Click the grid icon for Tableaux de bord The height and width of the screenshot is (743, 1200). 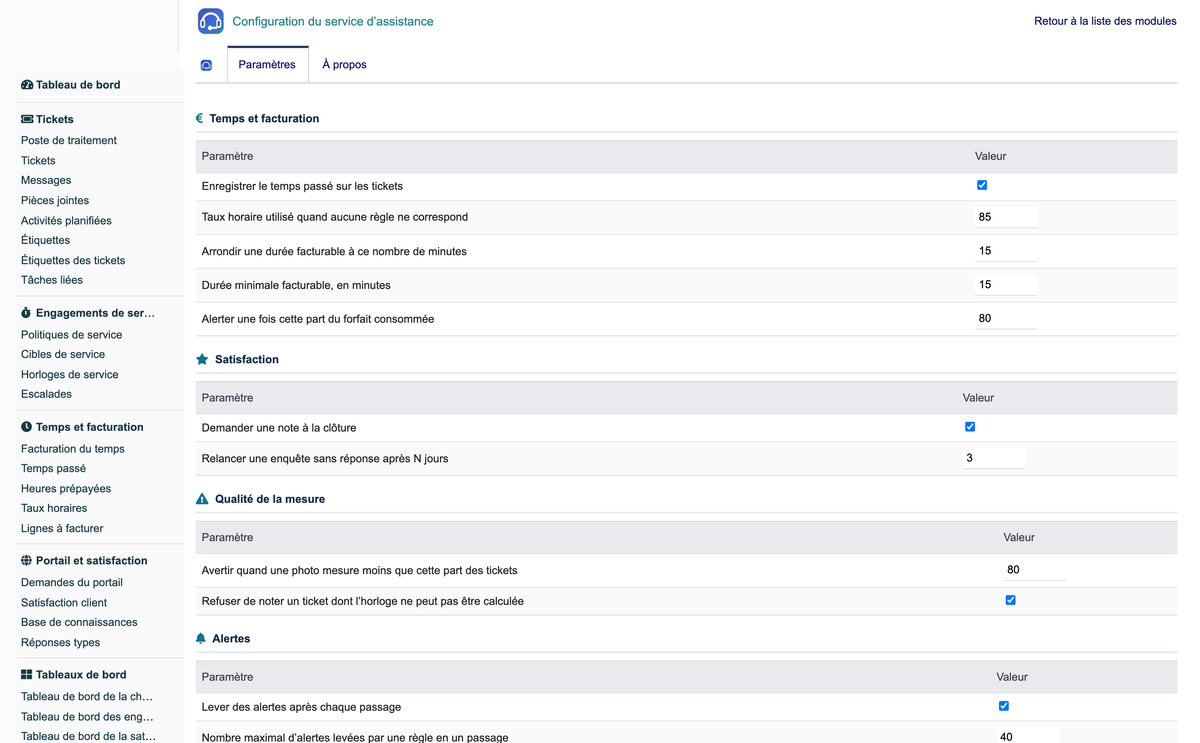pos(27,675)
